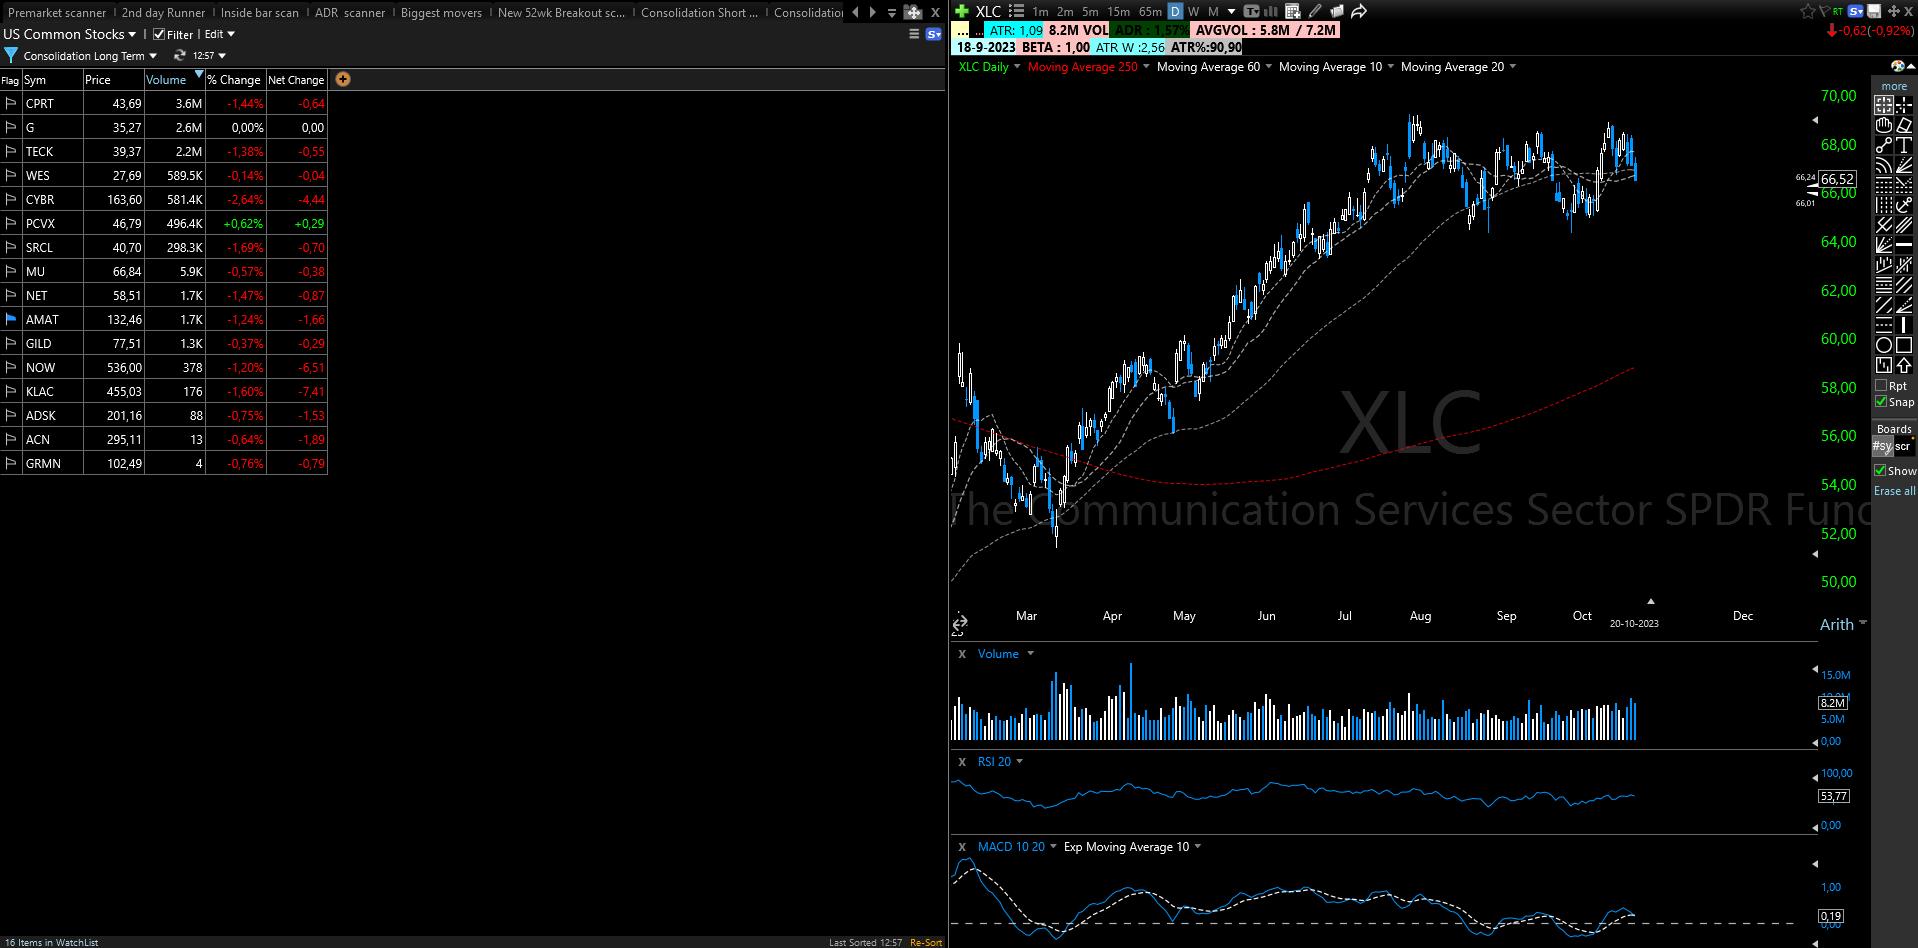Switch to the Inside bar scan tab
1918x948 pixels.
click(259, 13)
